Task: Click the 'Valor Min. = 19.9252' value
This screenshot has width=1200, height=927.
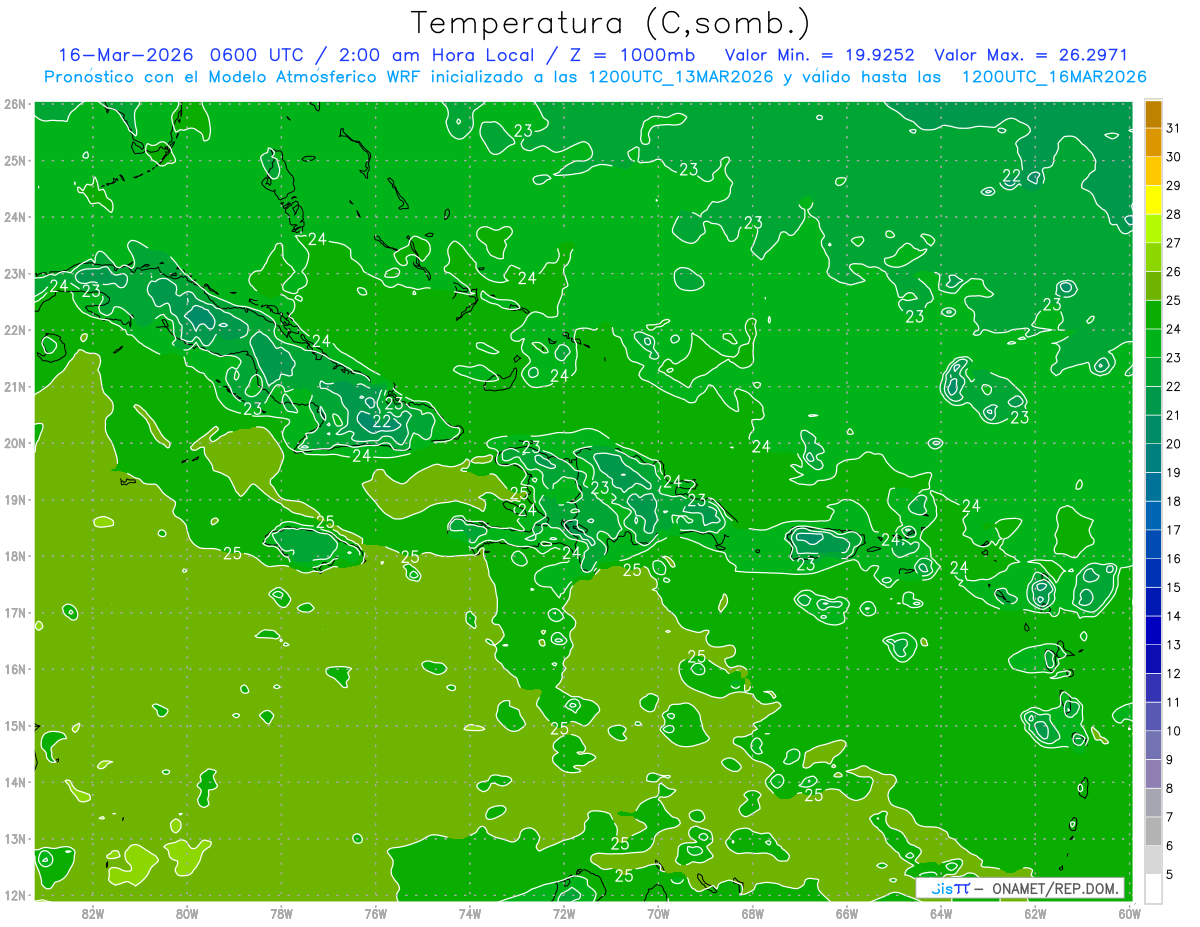Action: [818, 55]
